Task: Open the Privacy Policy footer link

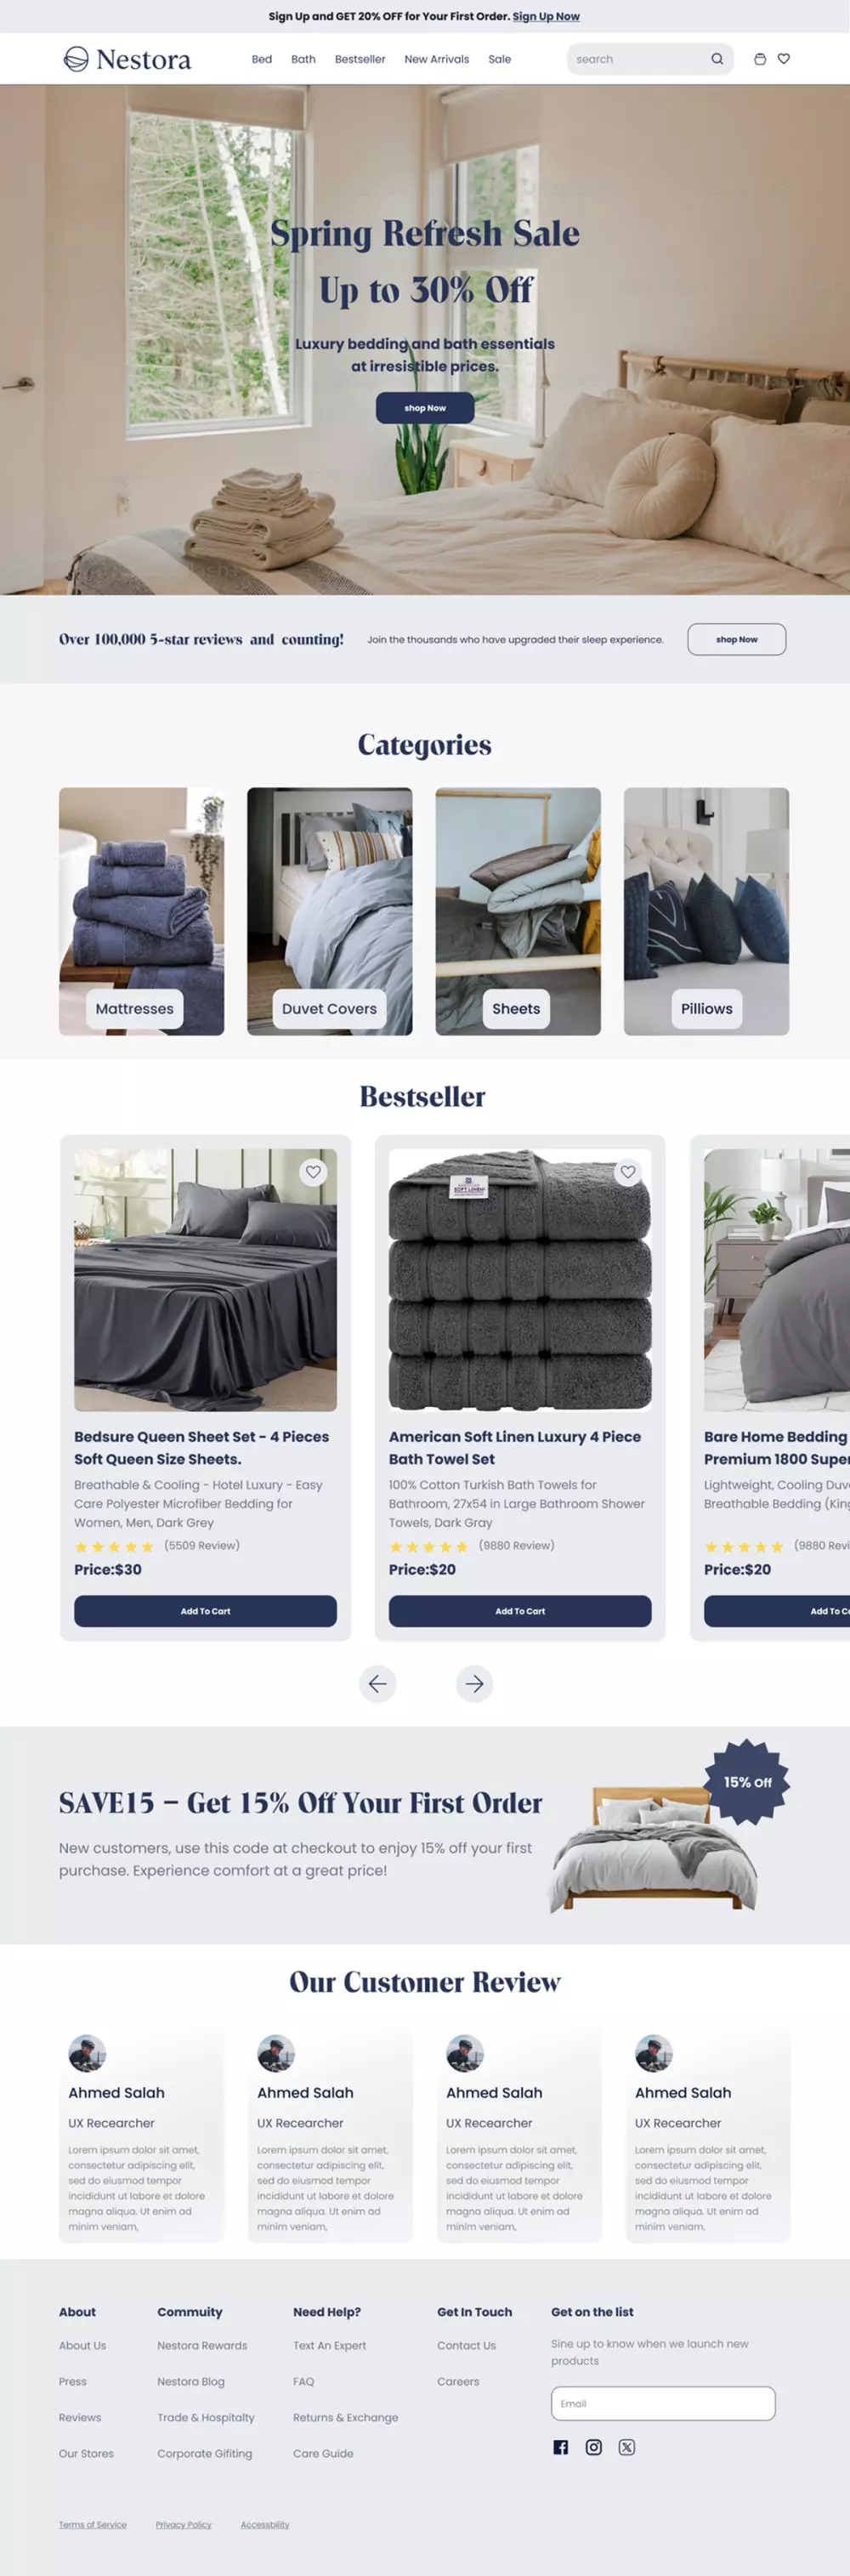Action: click(x=184, y=2525)
